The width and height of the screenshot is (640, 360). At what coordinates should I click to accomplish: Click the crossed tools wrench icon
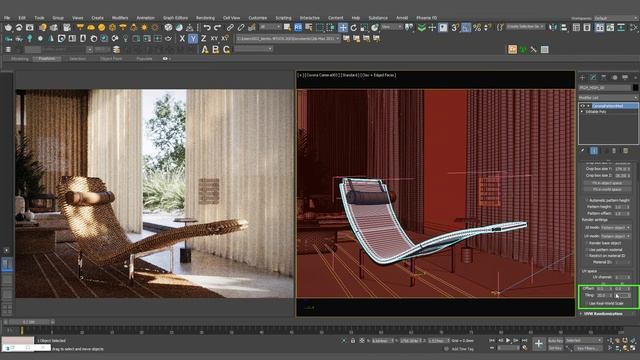click(533, 49)
